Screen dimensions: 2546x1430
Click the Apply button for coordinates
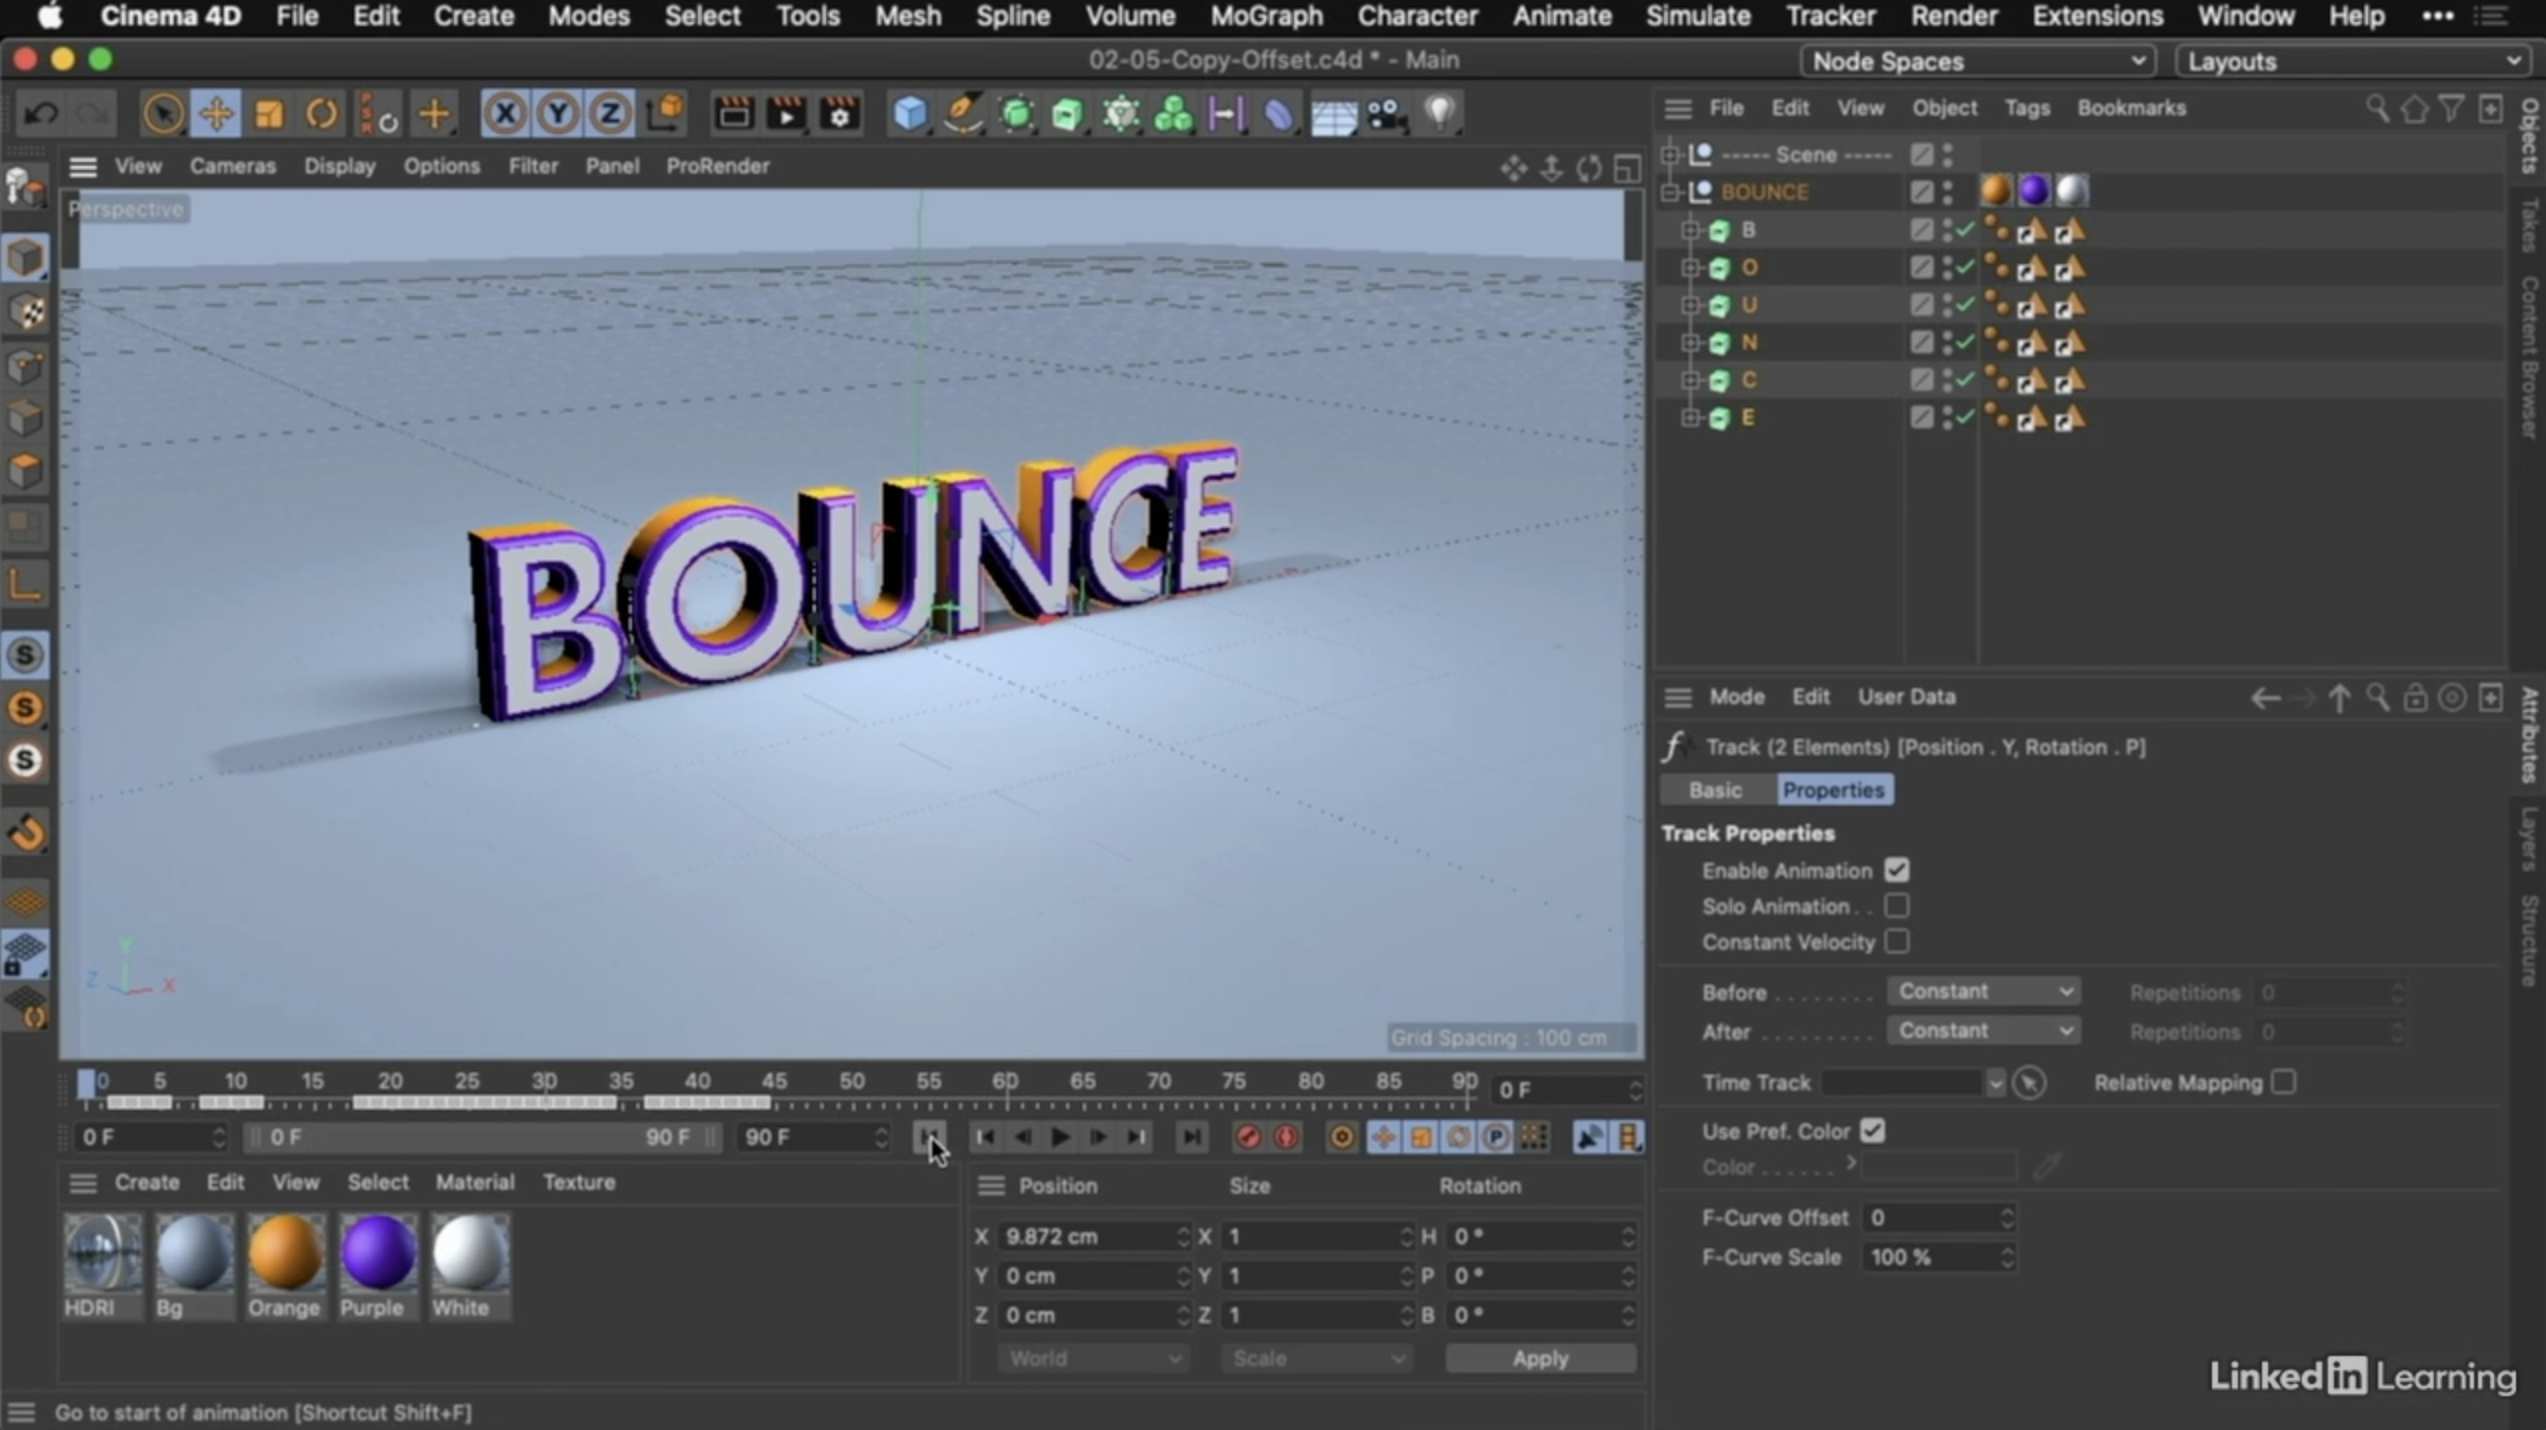(x=1540, y=1358)
